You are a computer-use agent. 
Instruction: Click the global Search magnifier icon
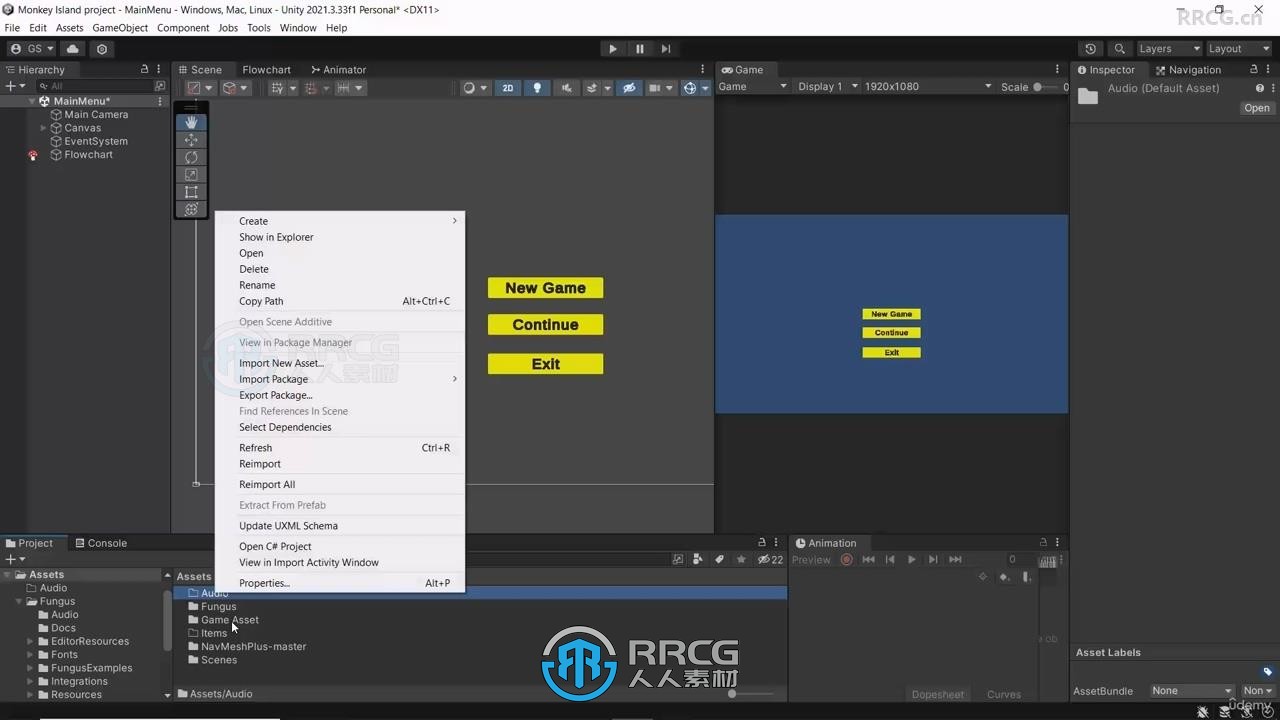point(1120,48)
